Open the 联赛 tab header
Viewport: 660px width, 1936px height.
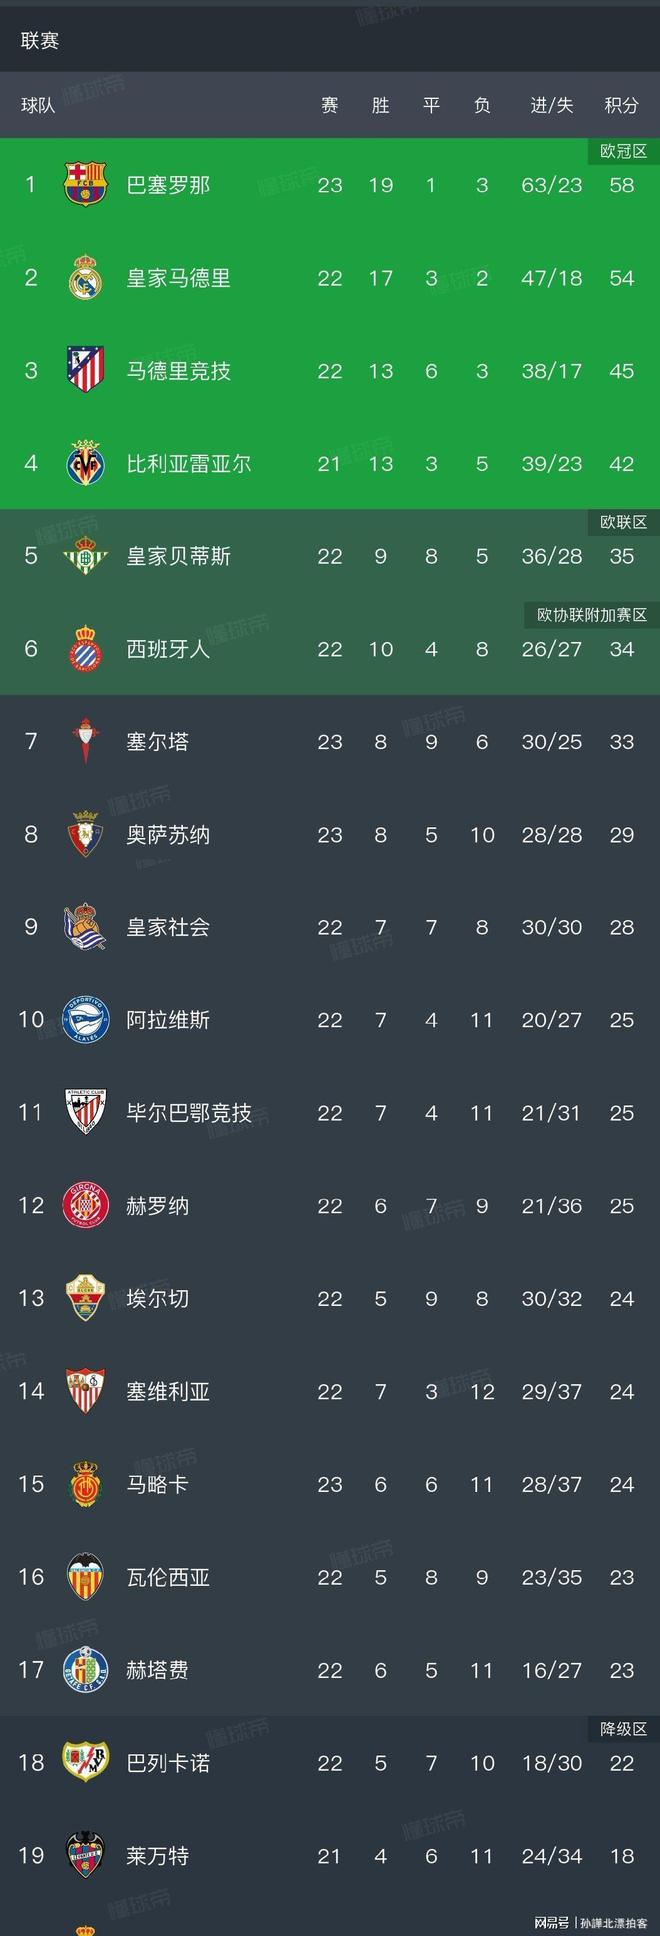point(40,41)
